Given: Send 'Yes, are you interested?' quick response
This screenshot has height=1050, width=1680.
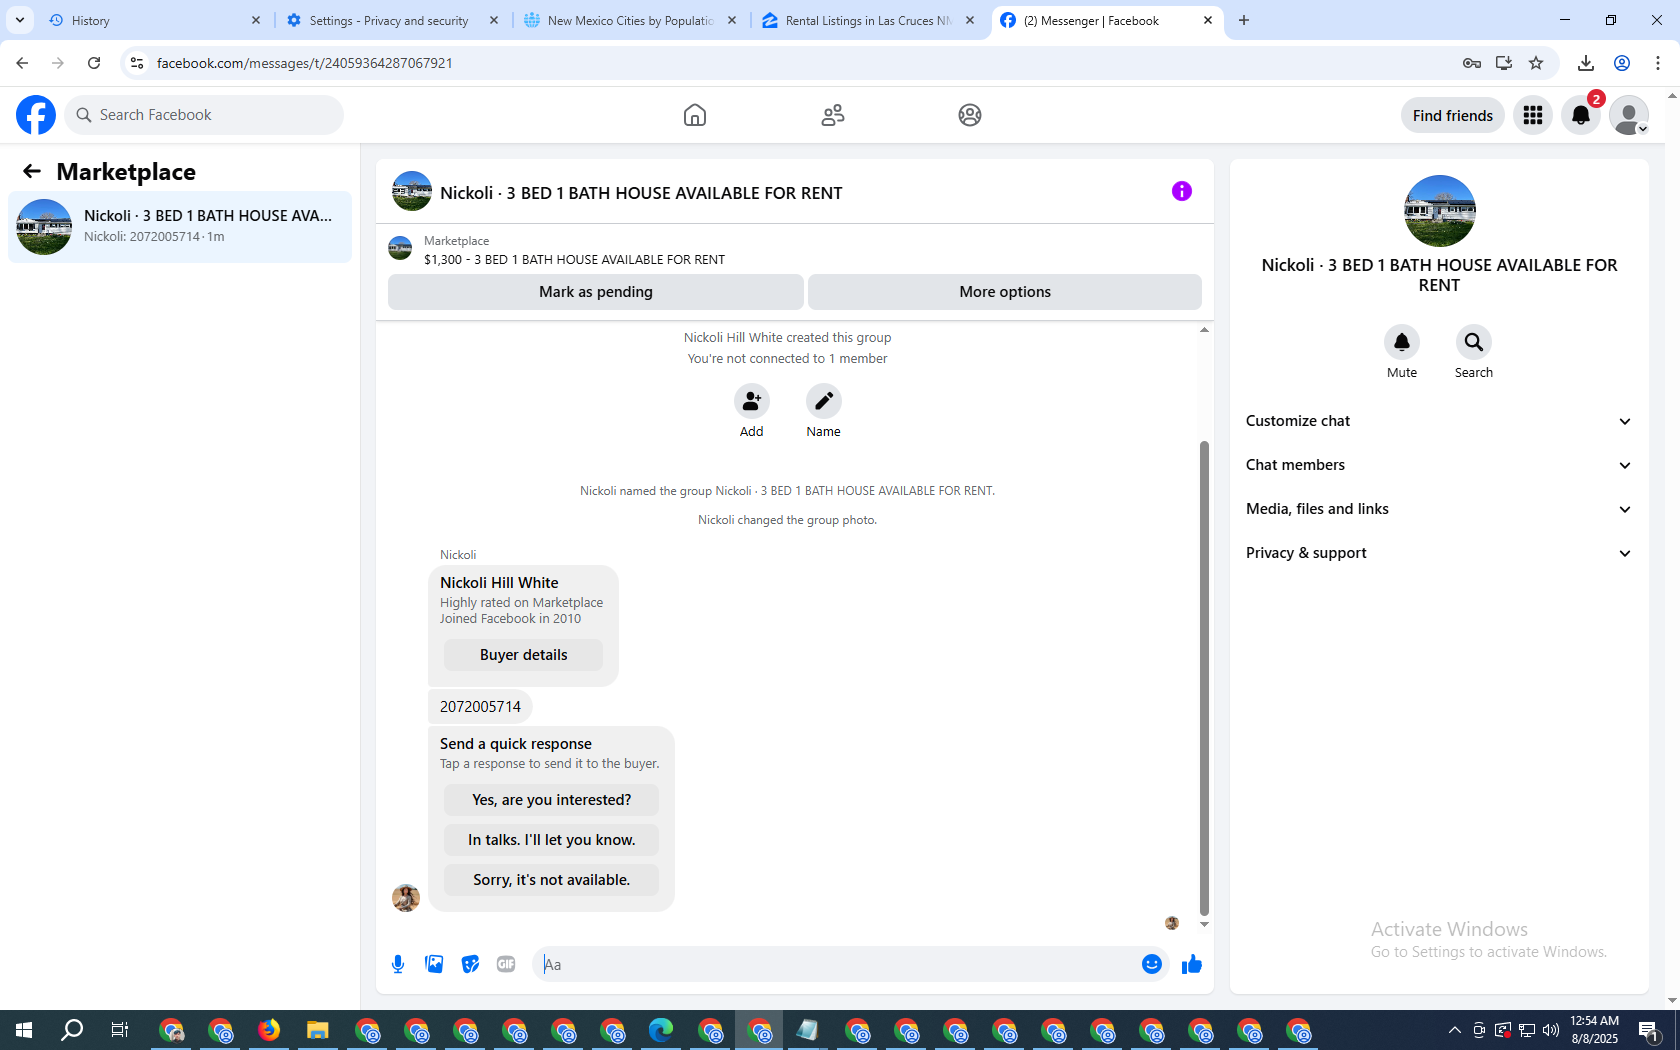Looking at the screenshot, I should [551, 800].
